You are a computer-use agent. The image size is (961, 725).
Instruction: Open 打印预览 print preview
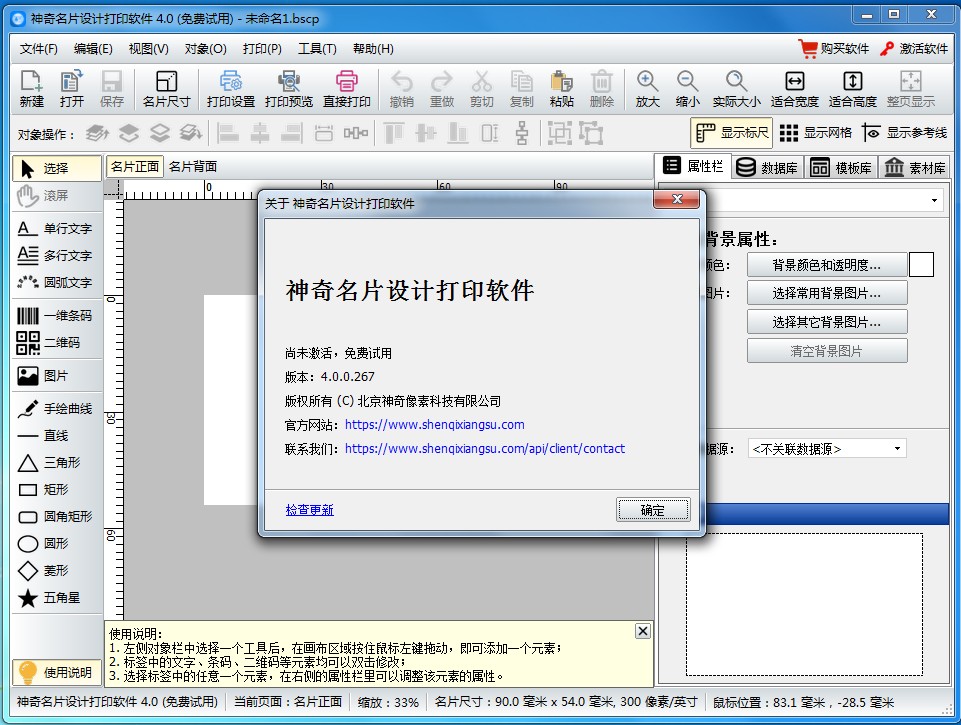coord(289,88)
